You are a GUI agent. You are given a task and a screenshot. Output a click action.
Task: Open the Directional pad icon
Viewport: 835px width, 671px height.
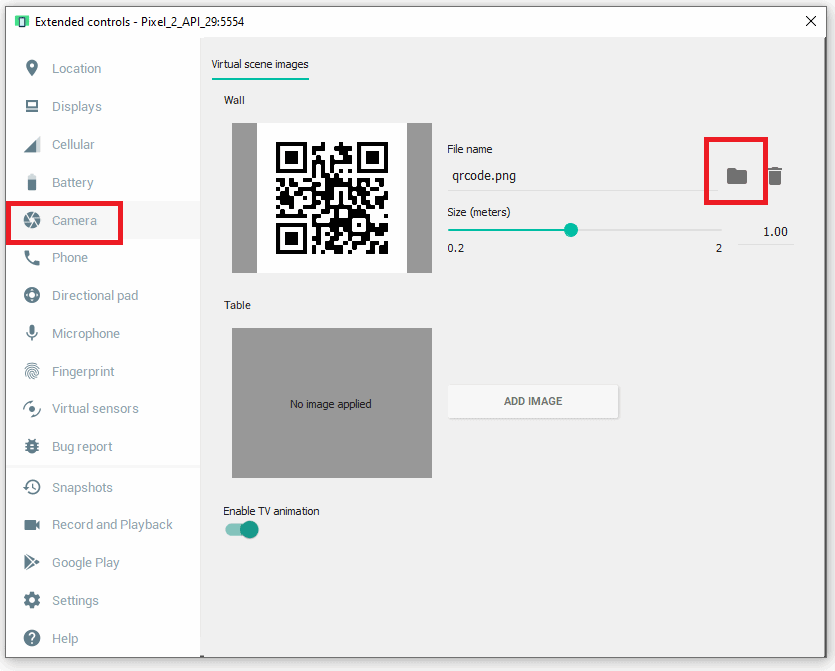[32, 296]
